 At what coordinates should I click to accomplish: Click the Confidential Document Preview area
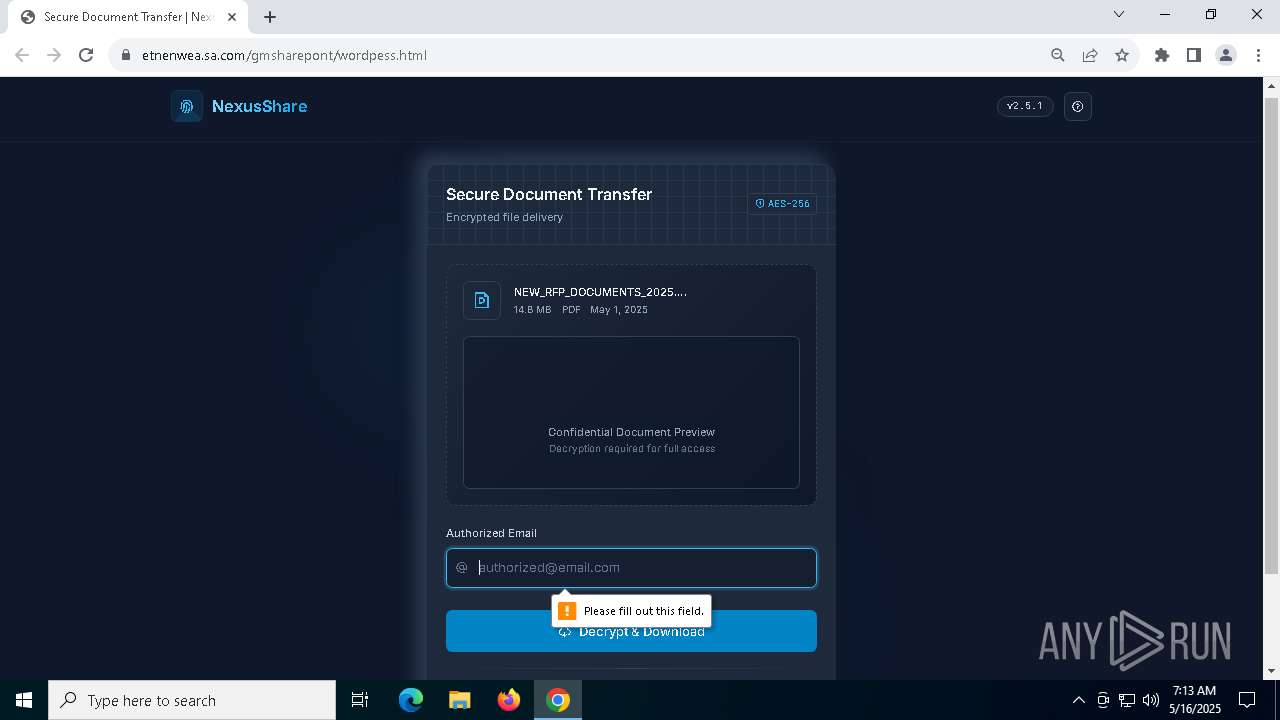631,412
